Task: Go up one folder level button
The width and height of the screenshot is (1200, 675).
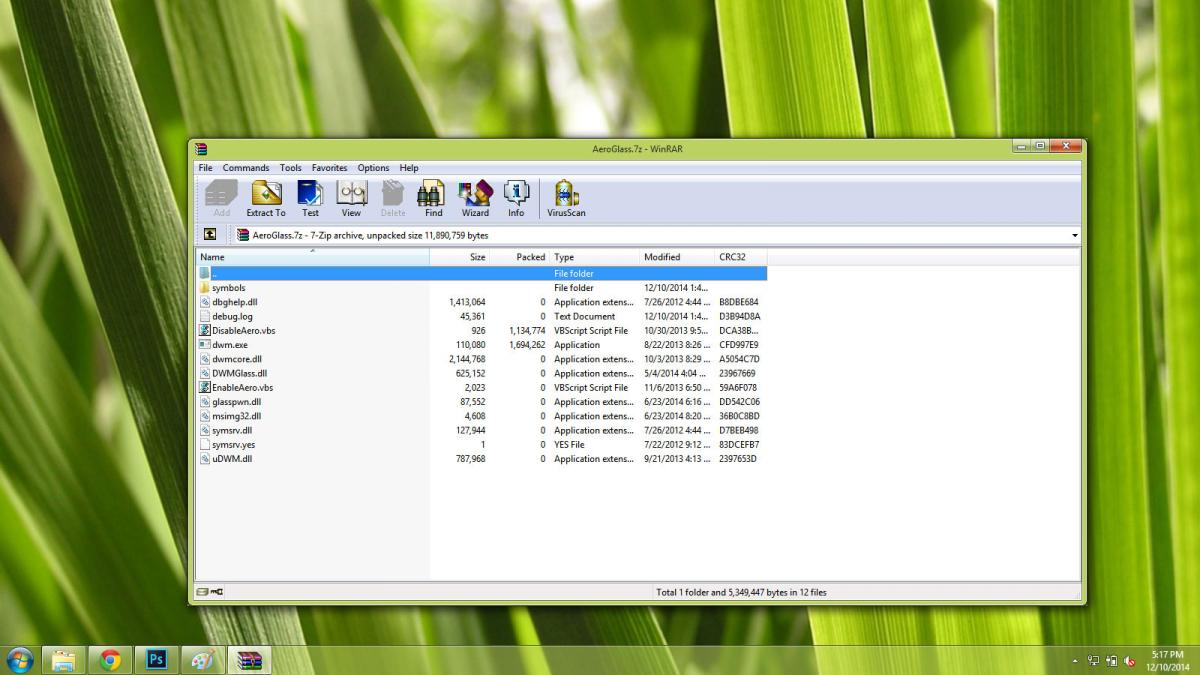Action: tap(210, 235)
